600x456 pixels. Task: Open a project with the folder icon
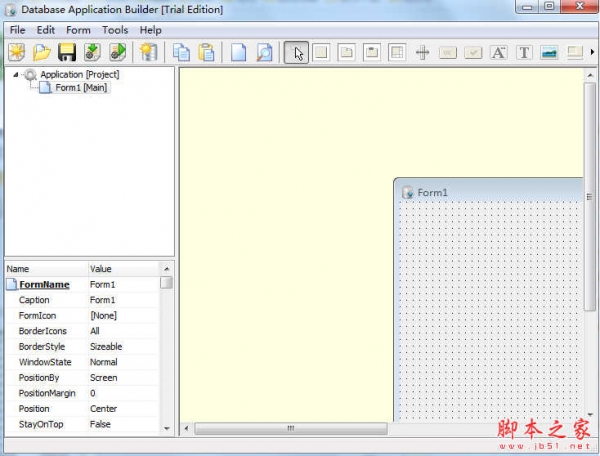click(x=42, y=52)
